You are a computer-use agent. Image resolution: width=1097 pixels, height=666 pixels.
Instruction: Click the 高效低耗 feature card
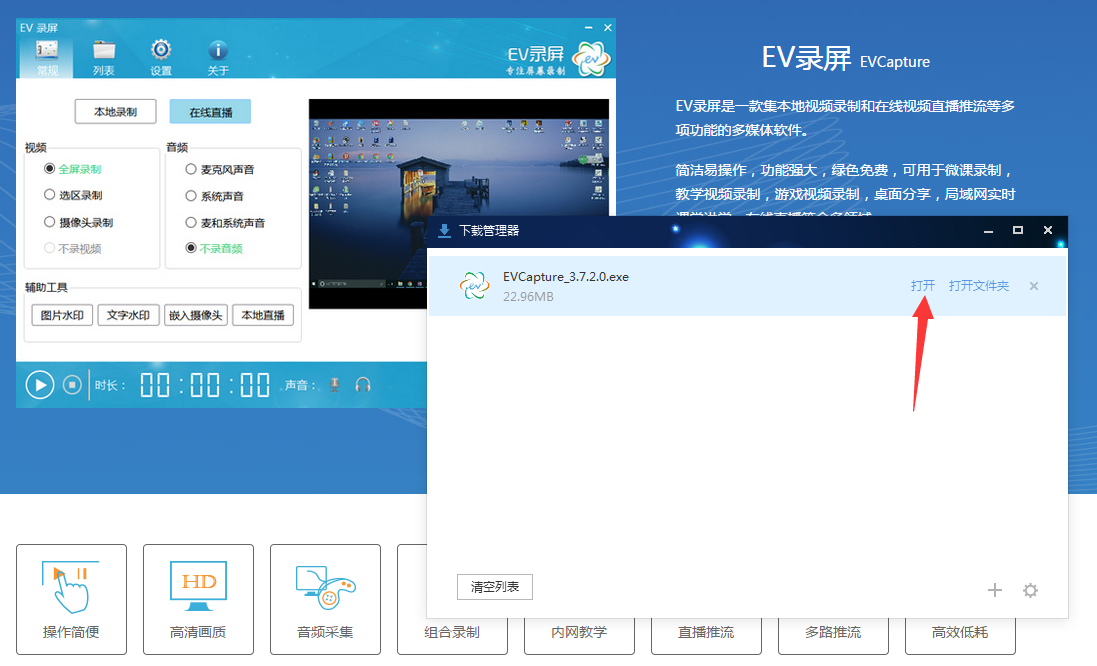point(960,635)
